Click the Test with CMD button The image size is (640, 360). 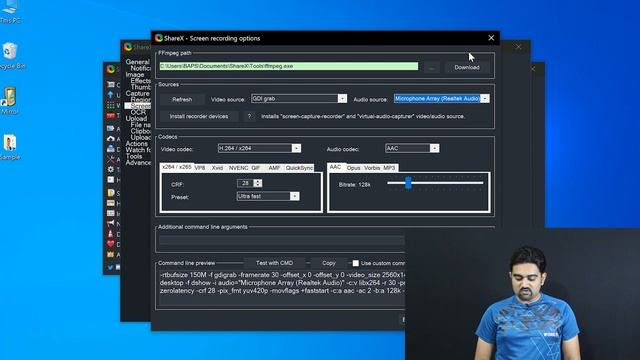click(274, 263)
